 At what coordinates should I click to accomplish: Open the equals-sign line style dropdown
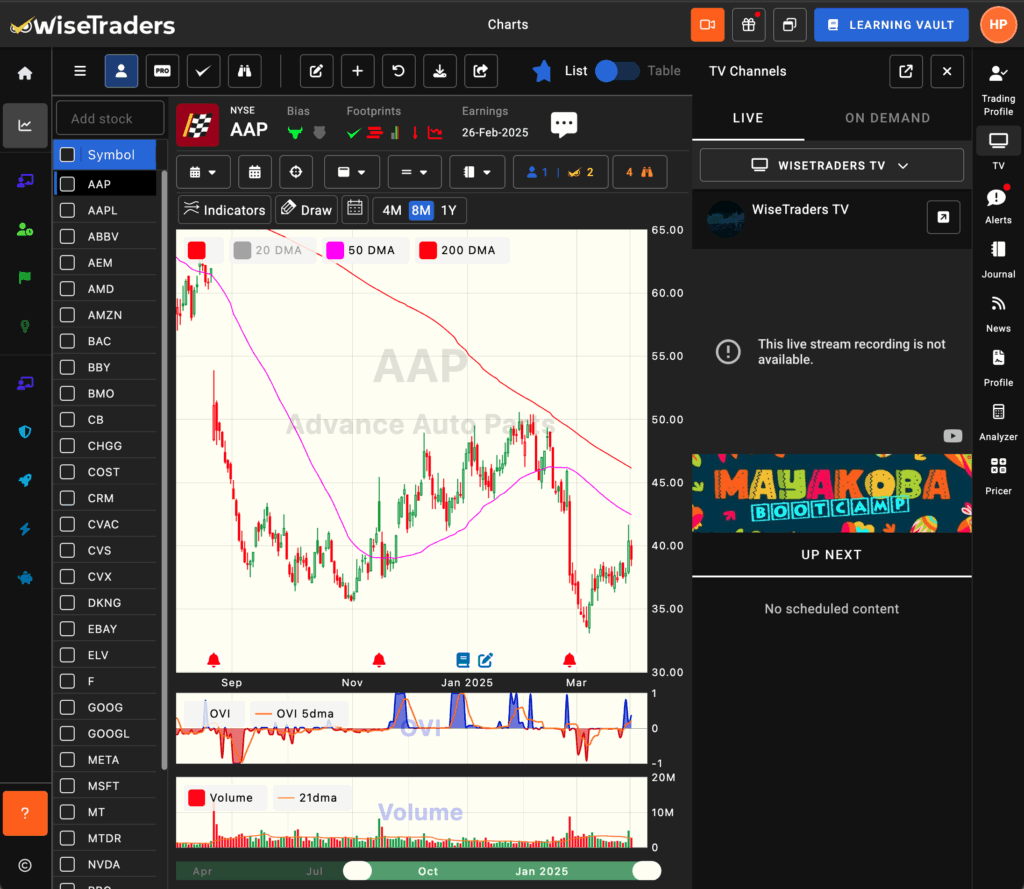click(x=415, y=172)
